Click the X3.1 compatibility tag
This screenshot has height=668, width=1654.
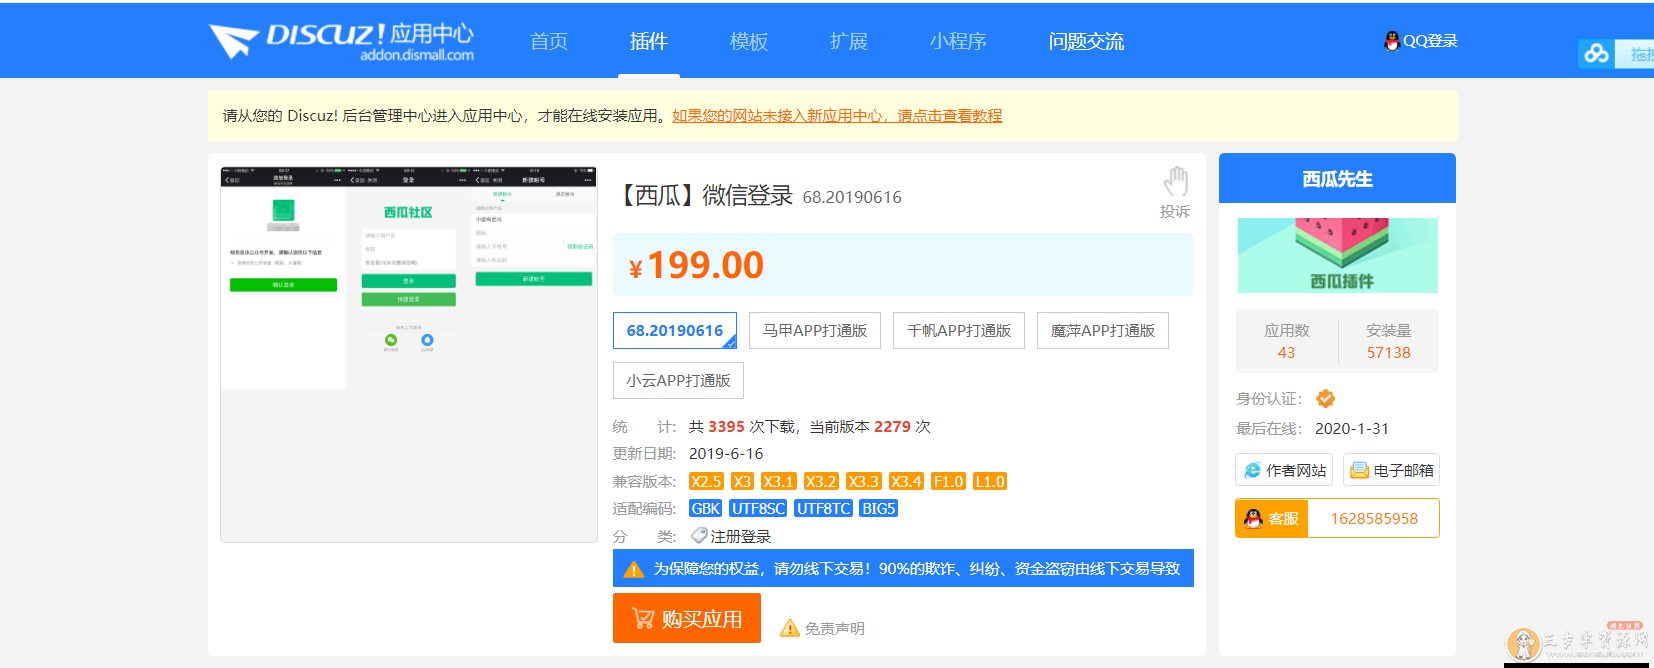(x=779, y=481)
